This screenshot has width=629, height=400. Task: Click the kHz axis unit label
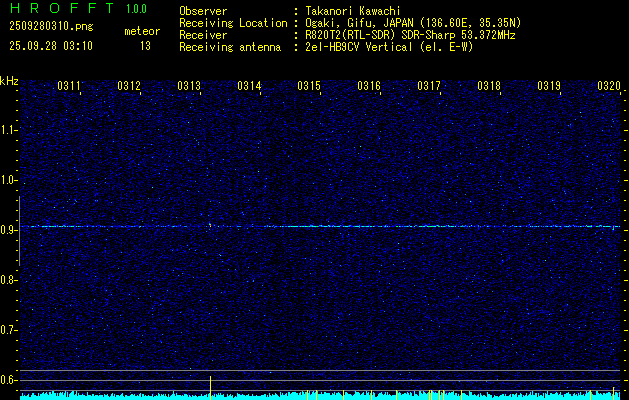tap(9, 81)
